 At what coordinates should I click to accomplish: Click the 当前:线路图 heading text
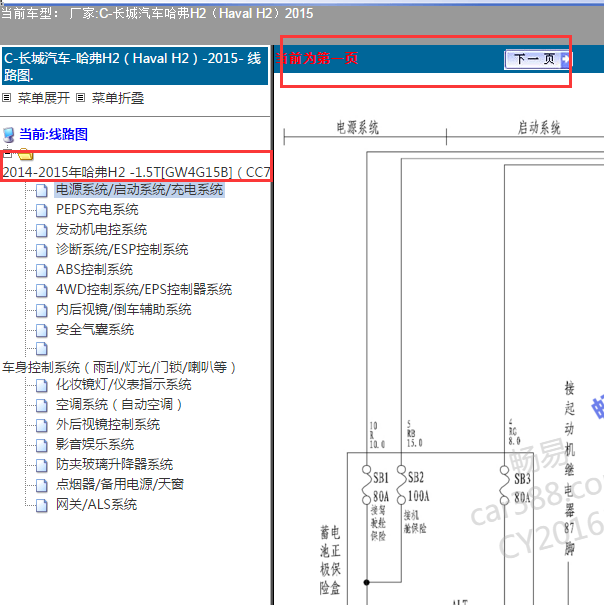tap(54, 134)
